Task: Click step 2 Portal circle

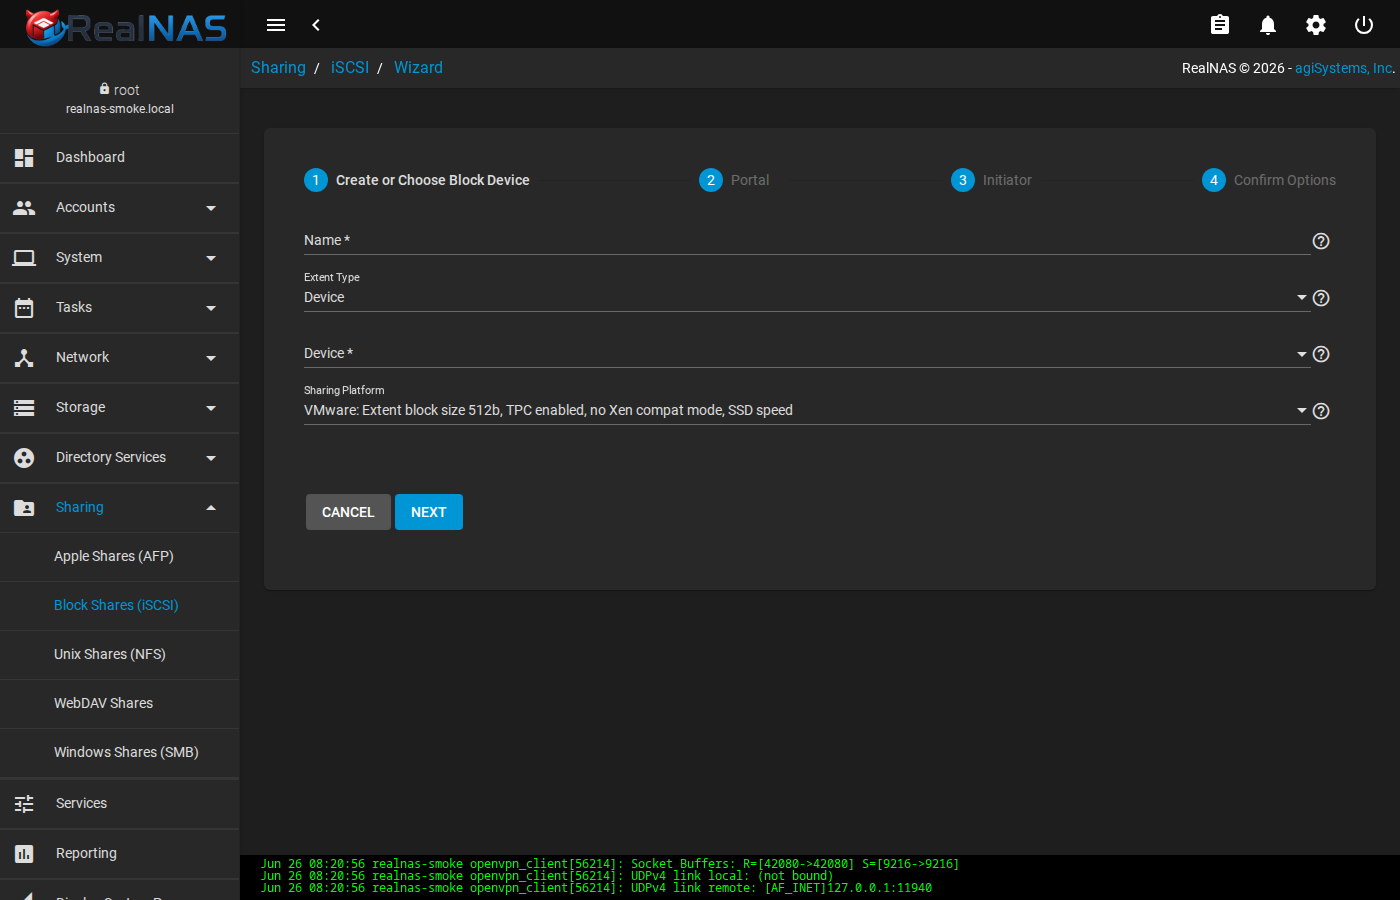Action: pyautogui.click(x=711, y=180)
